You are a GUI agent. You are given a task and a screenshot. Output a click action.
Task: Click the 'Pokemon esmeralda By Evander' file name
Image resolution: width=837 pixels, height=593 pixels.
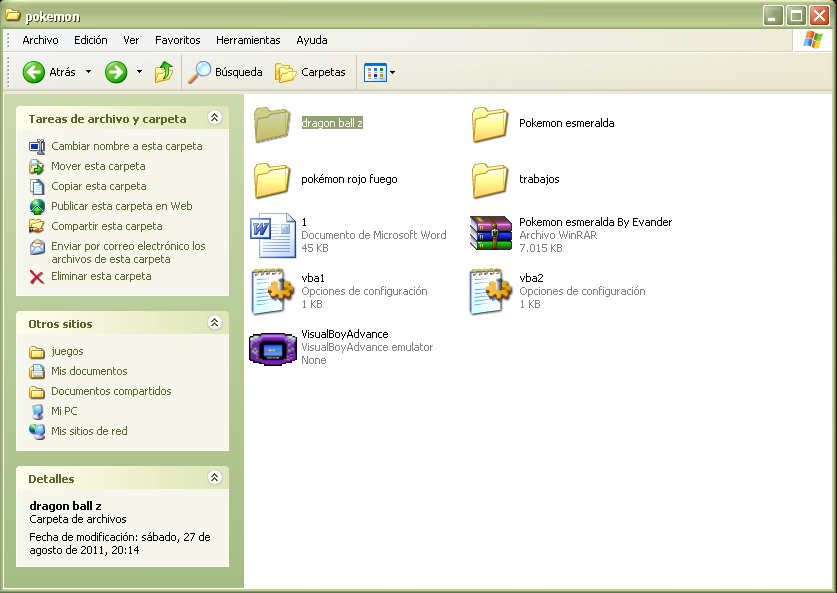coord(595,222)
